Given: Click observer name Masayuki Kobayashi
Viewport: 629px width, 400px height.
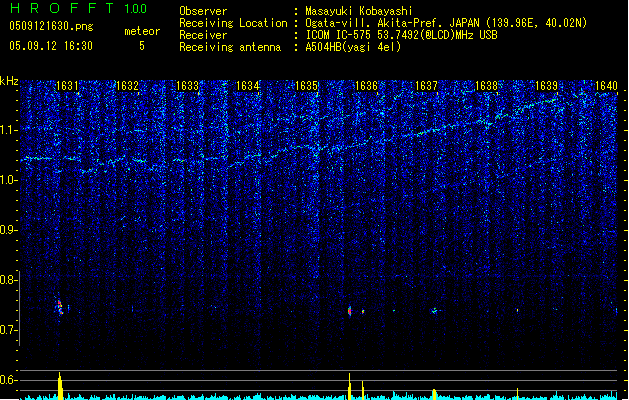Looking at the screenshot, I should coord(359,11).
